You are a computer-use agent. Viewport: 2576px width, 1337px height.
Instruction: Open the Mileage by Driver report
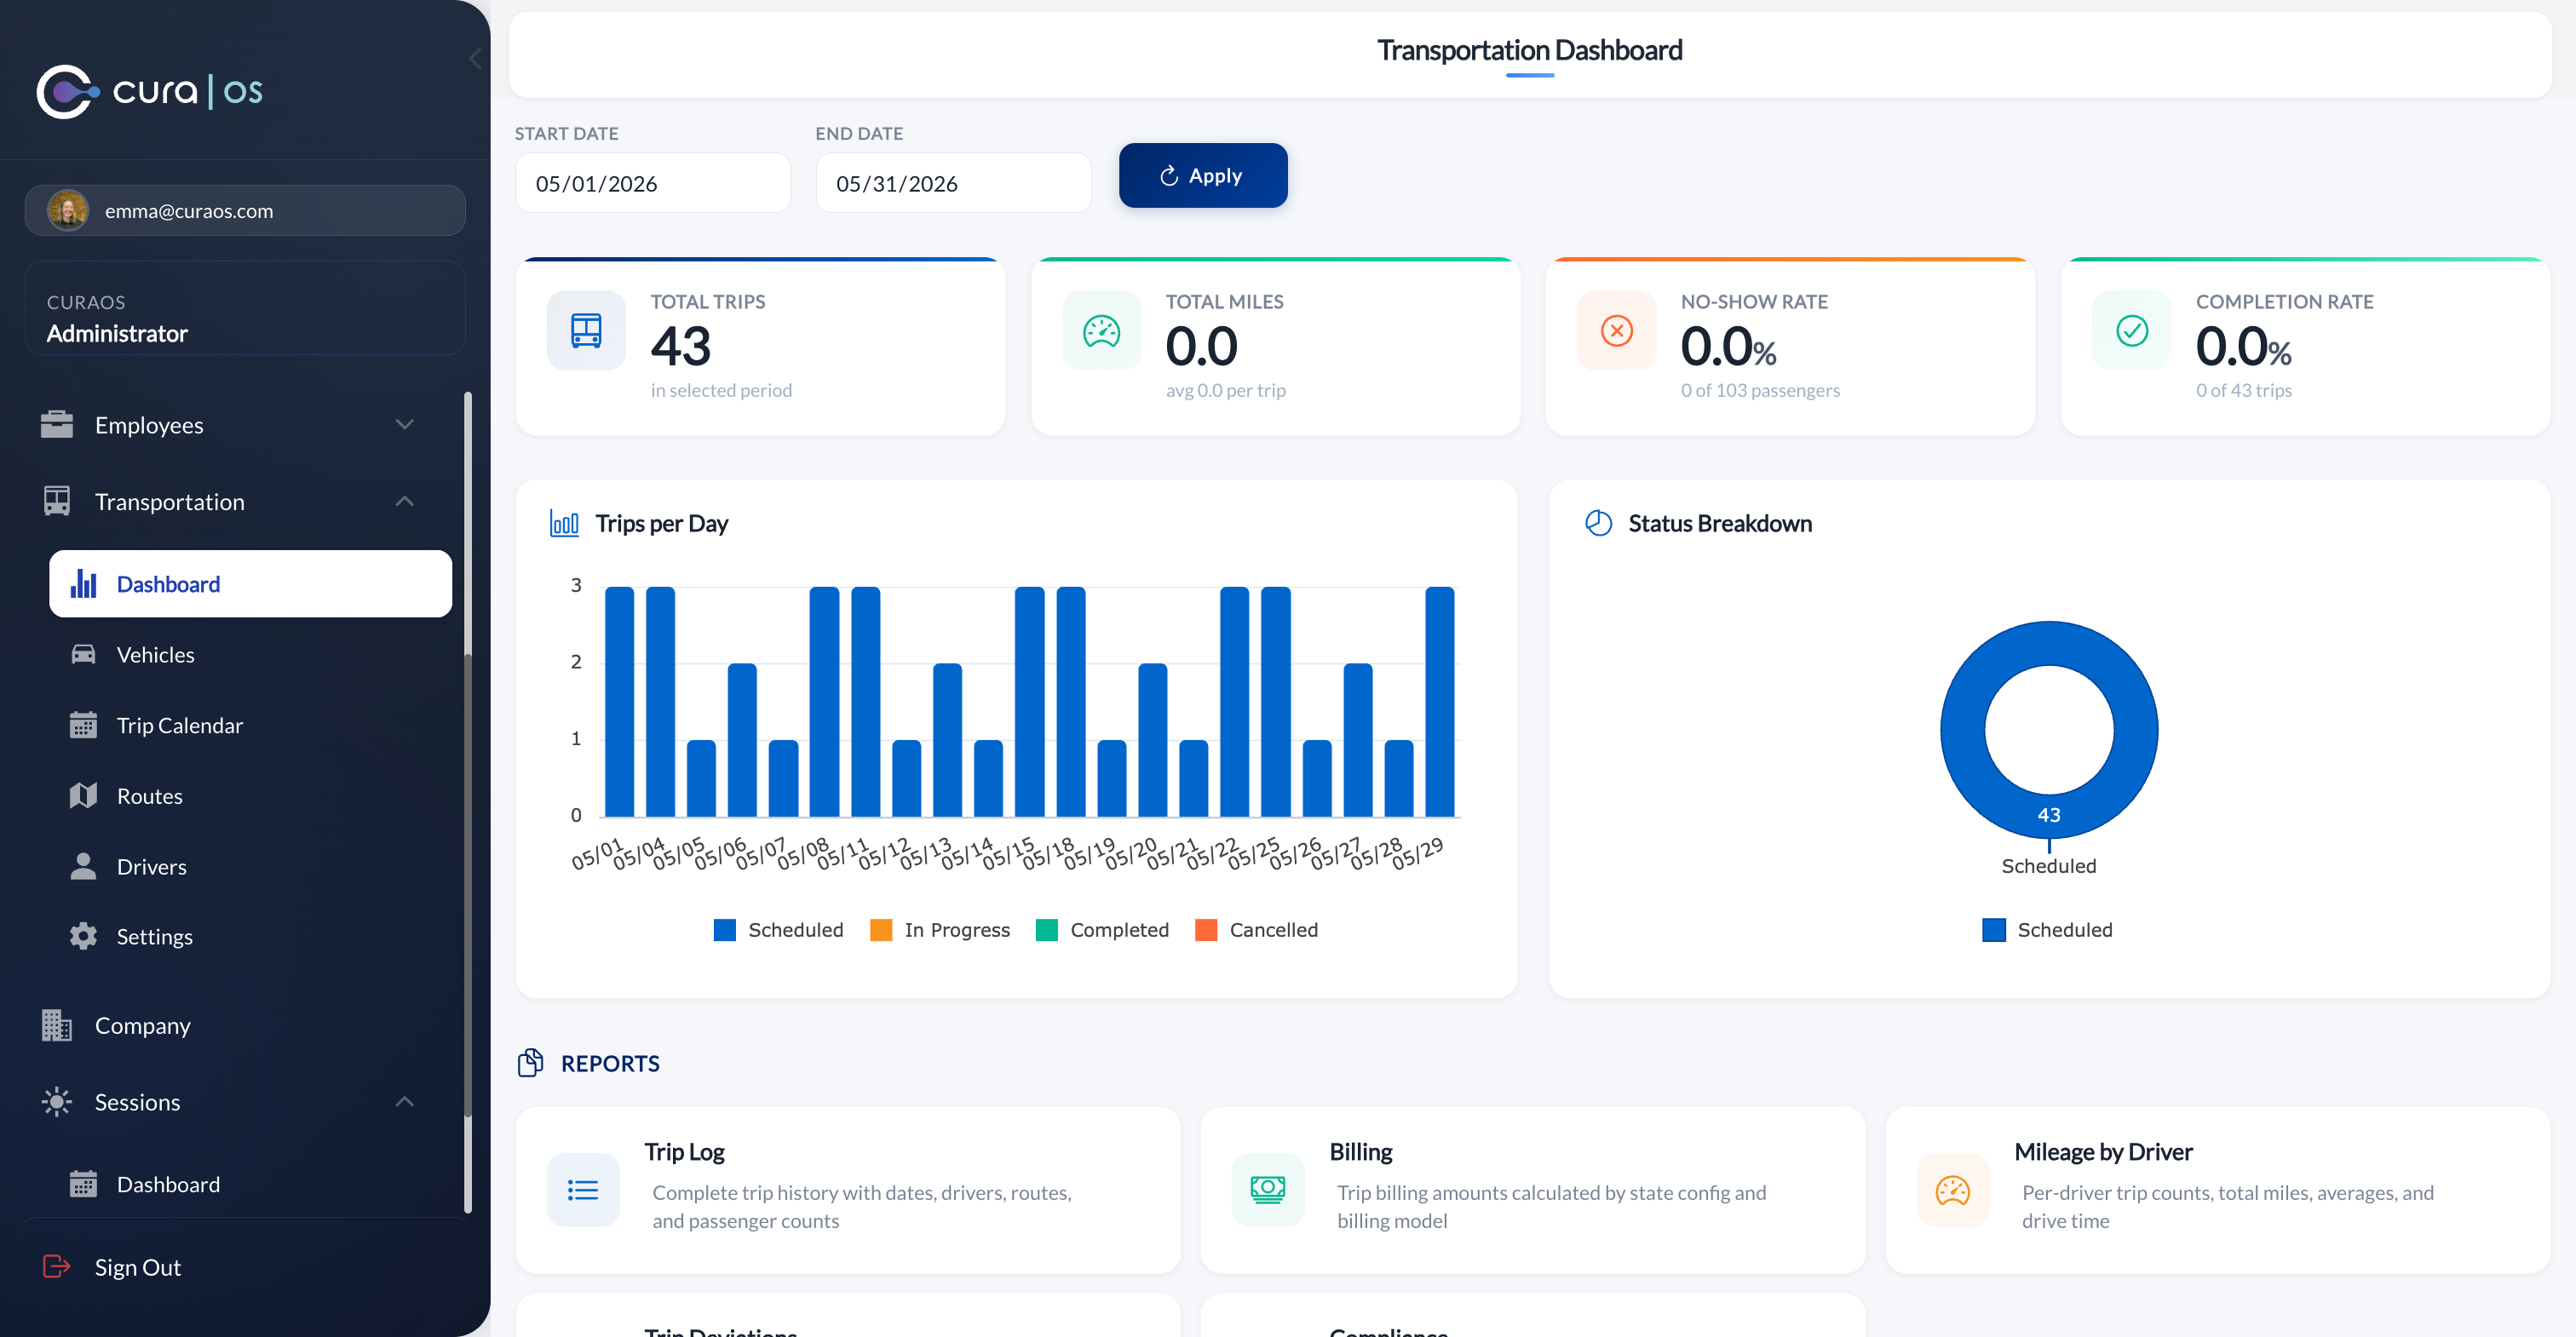[2218, 1190]
